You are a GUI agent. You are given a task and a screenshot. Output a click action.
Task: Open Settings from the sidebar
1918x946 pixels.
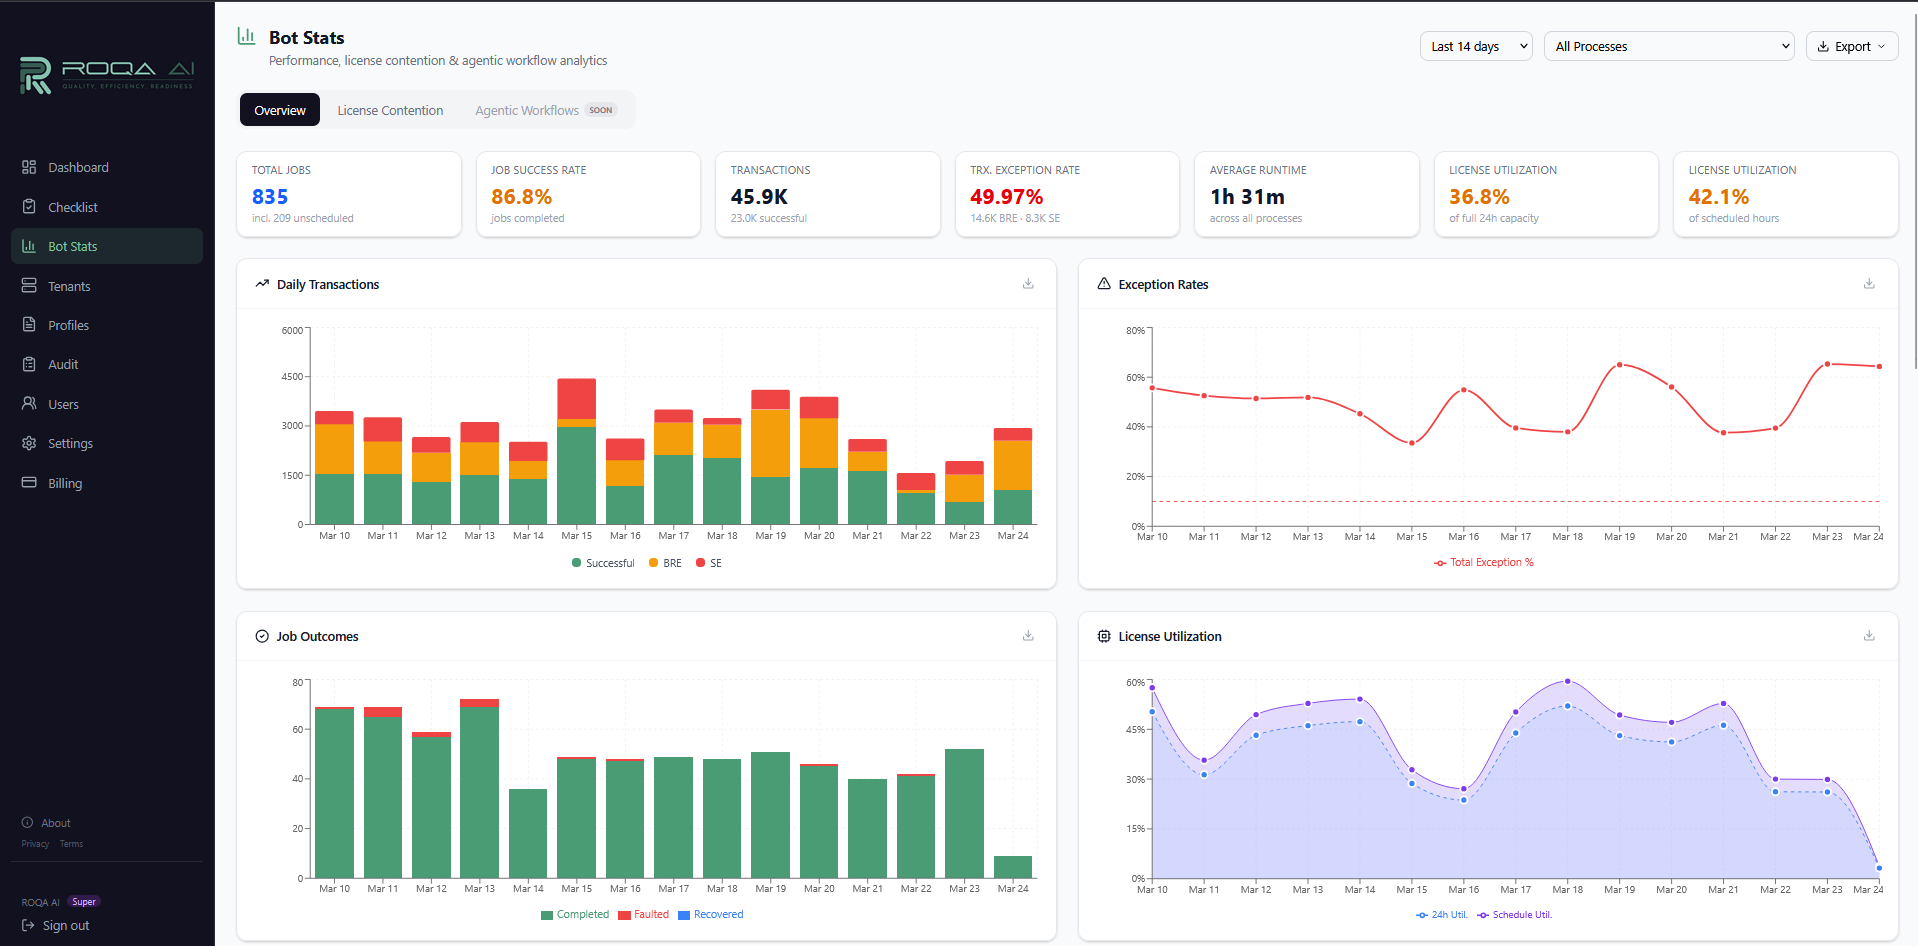coord(30,443)
